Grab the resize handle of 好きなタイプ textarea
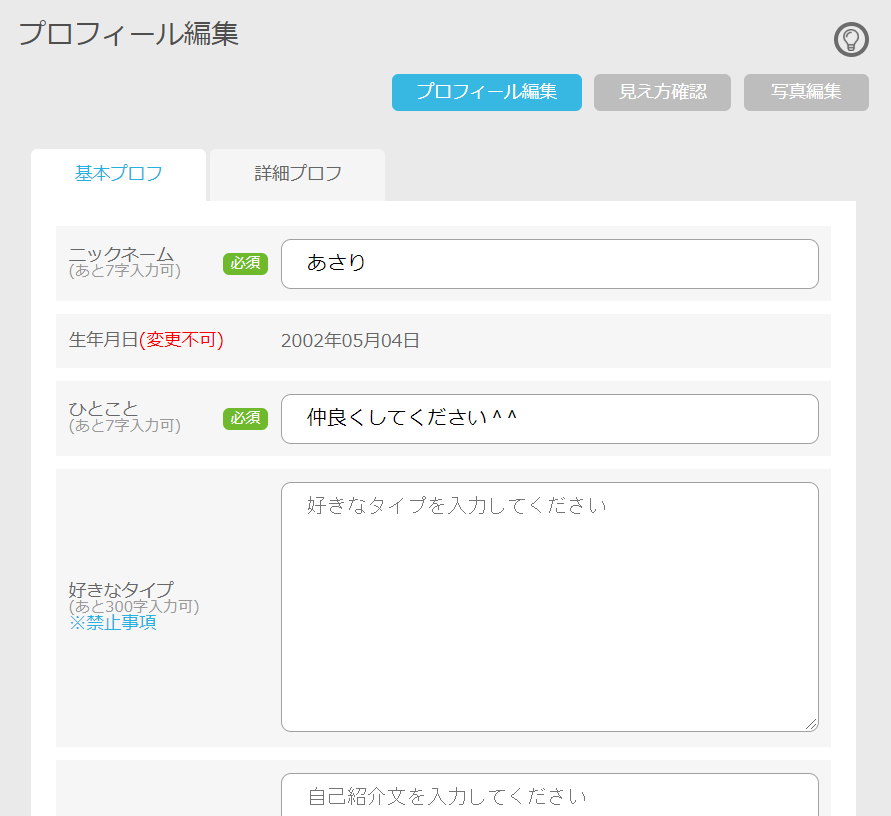 coord(811,724)
